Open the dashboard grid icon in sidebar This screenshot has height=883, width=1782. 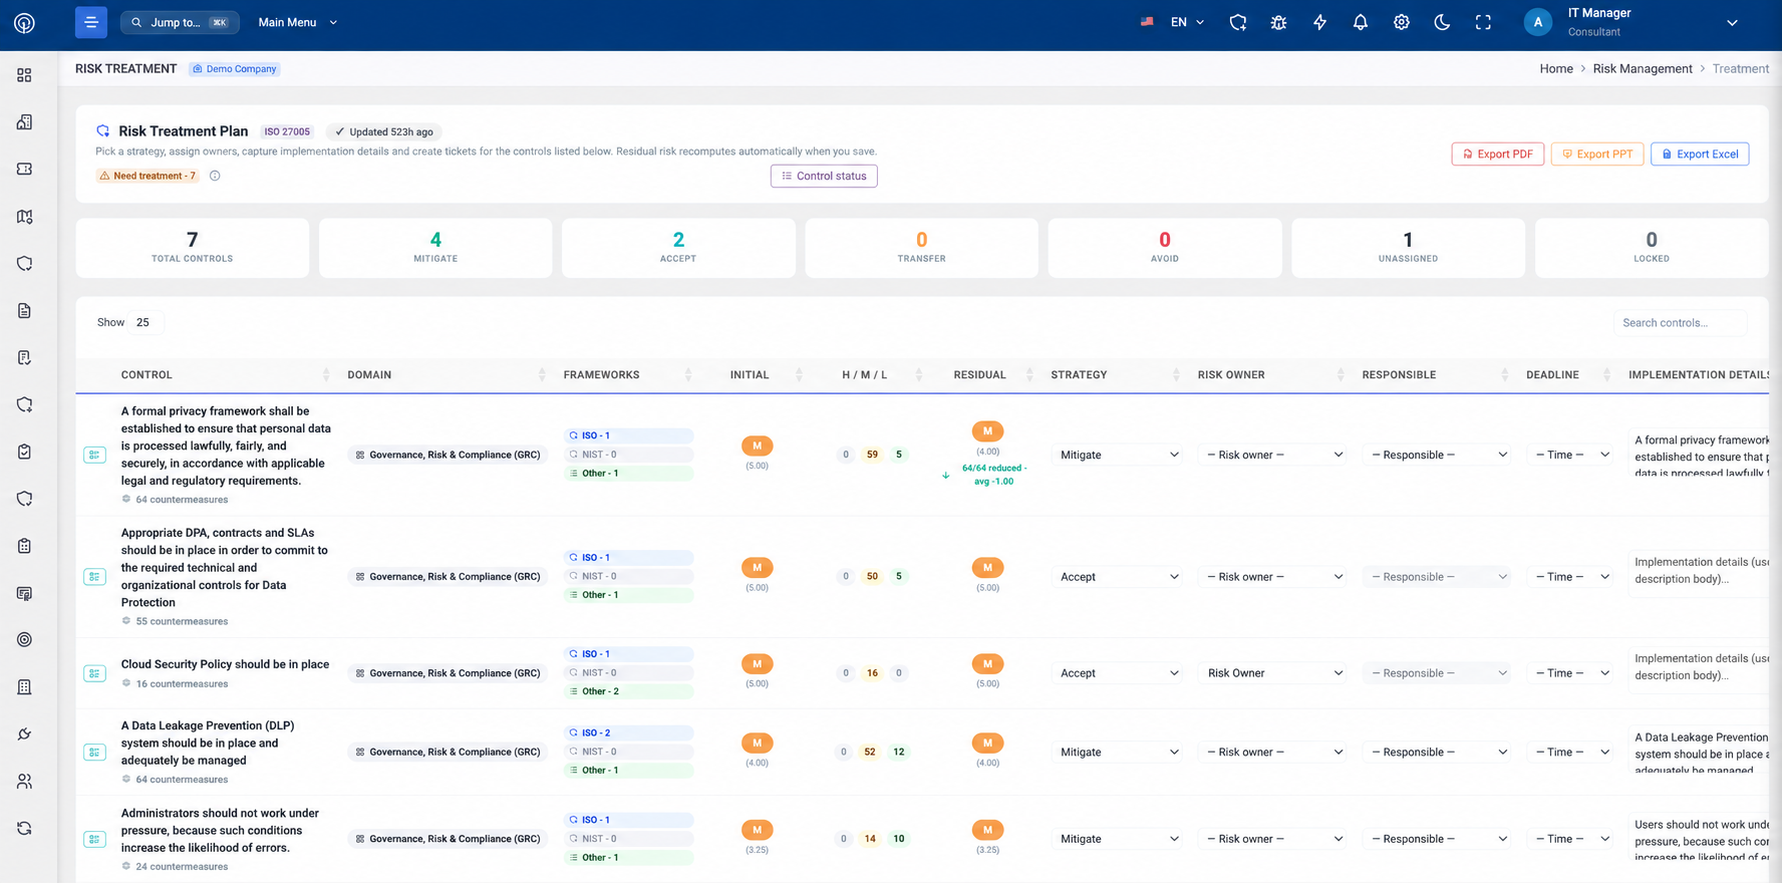[x=24, y=75]
